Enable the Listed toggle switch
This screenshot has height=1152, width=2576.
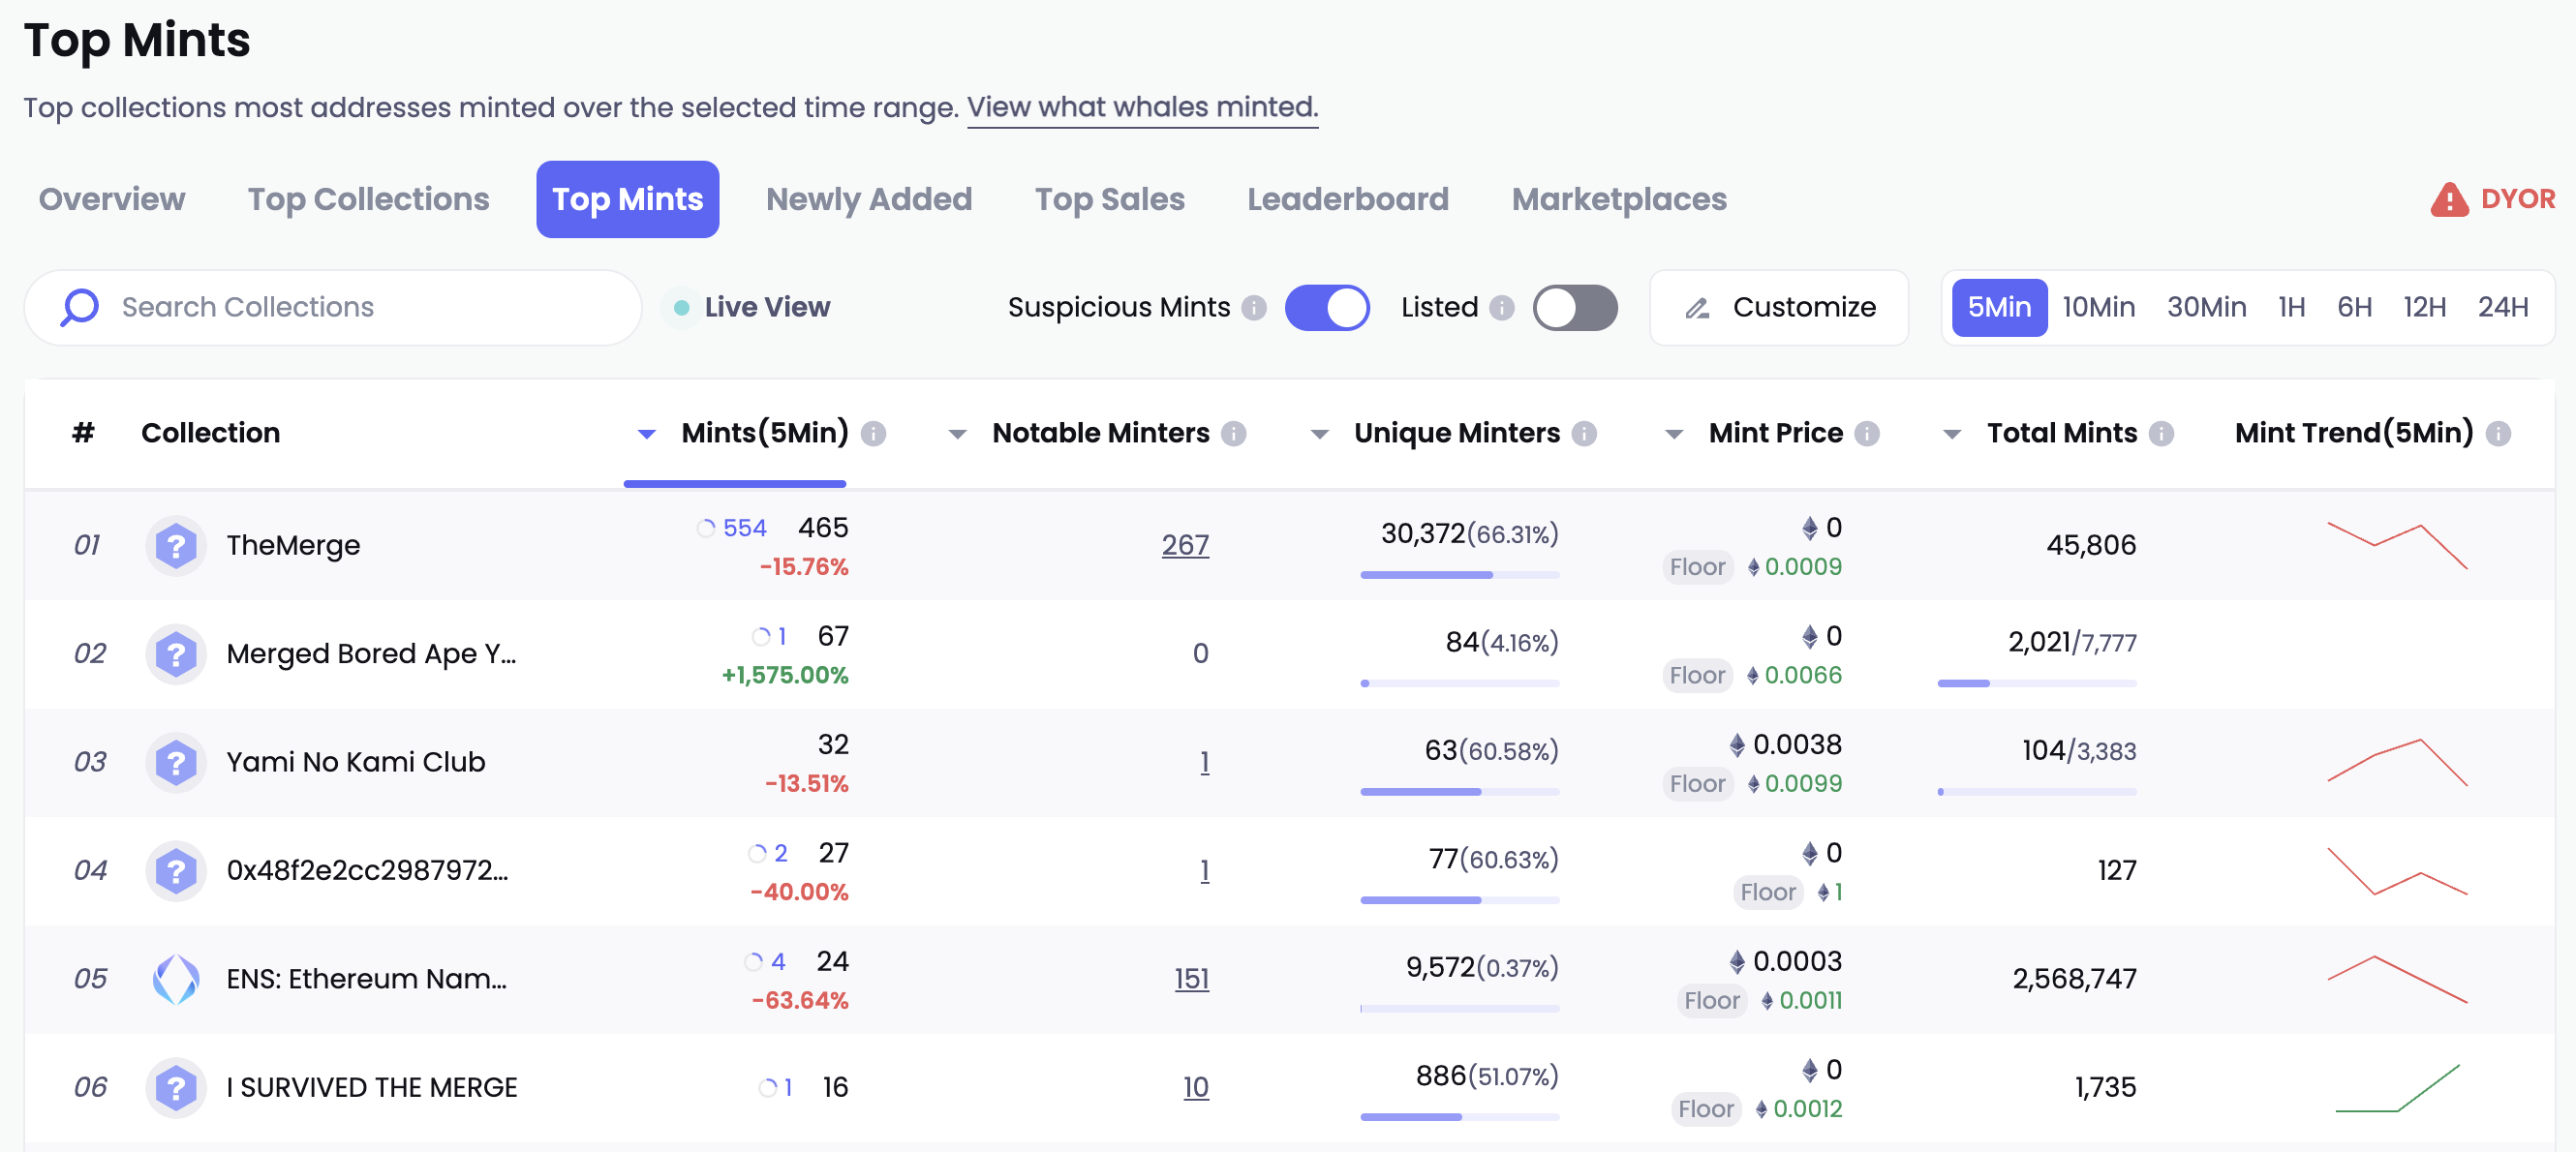pyautogui.click(x=1574, y=308)
